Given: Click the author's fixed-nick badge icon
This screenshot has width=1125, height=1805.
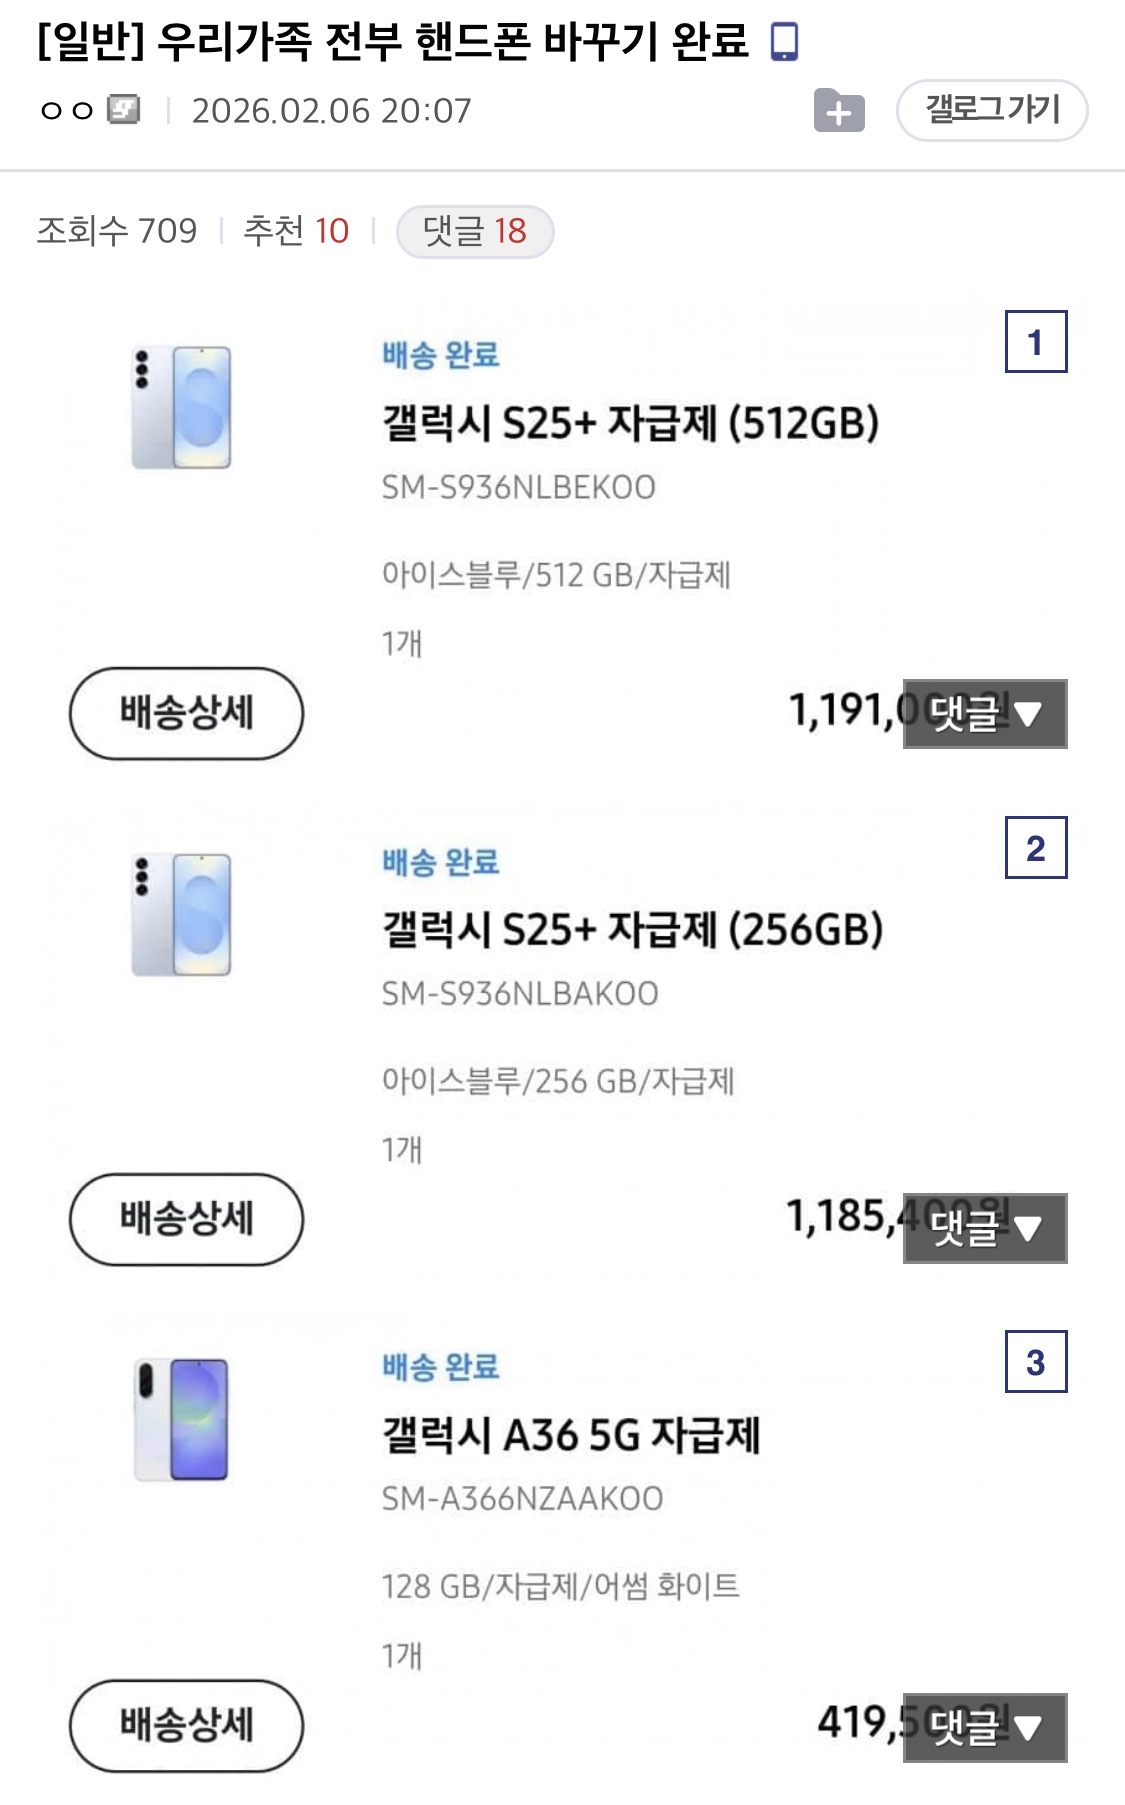Looking at the screenshot, I should pos(124,109).
